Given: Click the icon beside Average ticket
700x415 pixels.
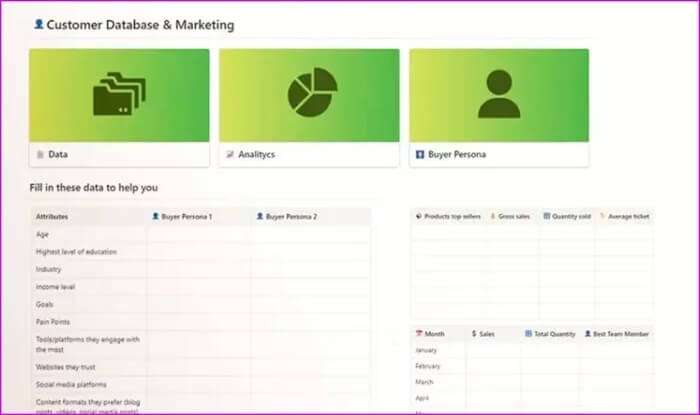Looking at the screenshot, I should 602,216.
